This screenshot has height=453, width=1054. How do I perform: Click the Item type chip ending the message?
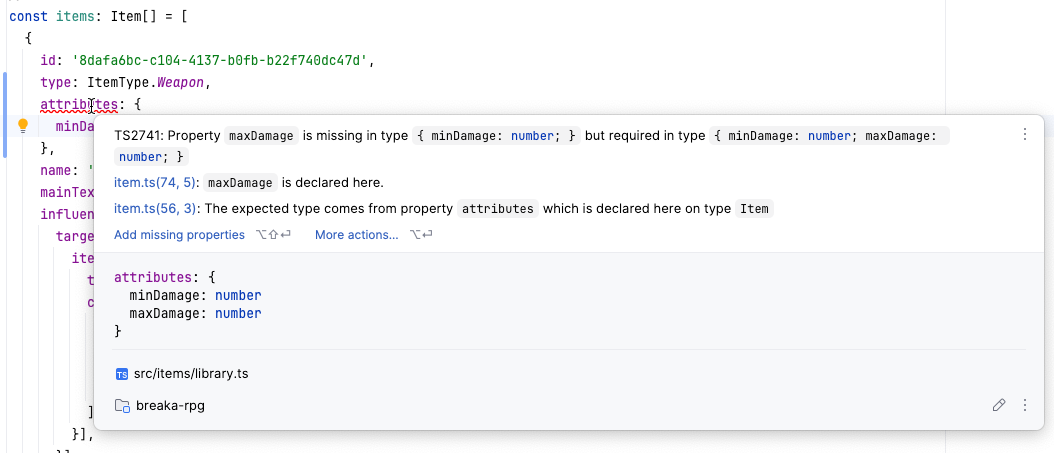(755, 209)
